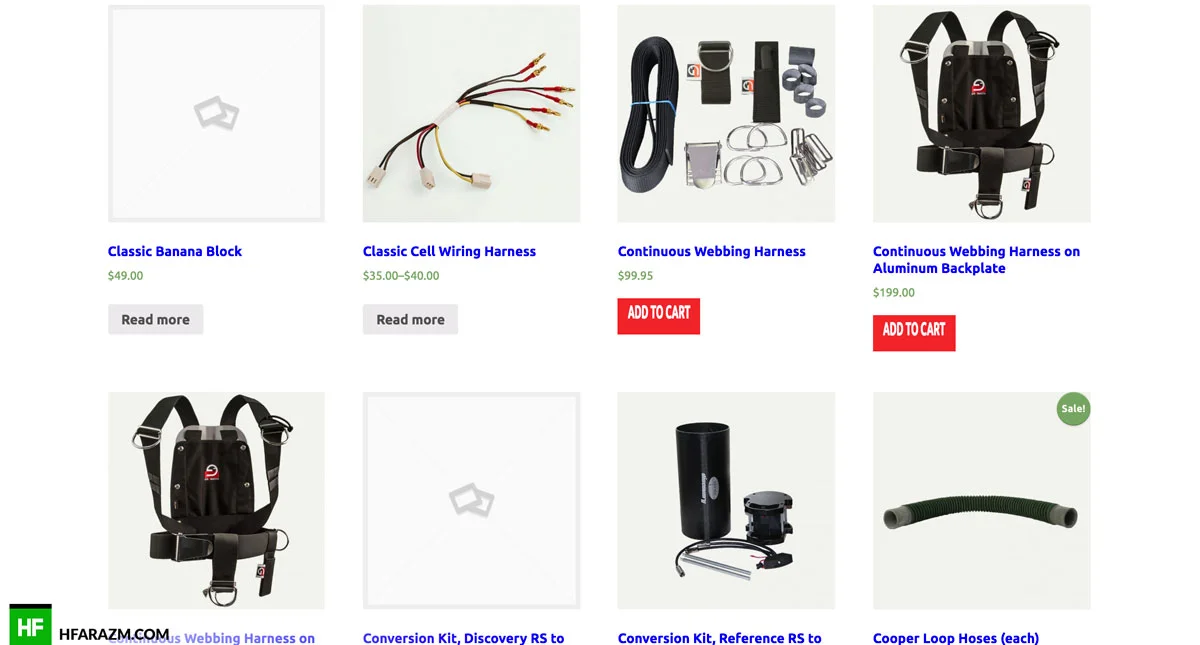Add the $99.95 Continuous Webbing Harness to cart
The height and width of the screenshot is (645, 1200).
[x=658, y=316]
